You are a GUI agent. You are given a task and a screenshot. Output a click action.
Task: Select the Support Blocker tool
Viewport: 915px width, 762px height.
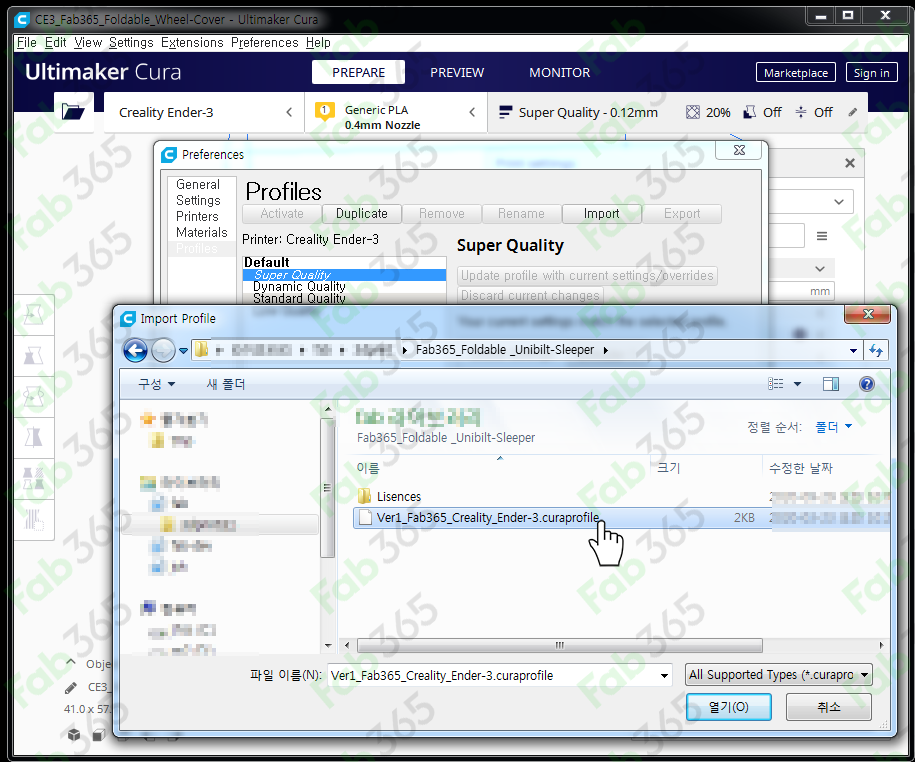click(34, 519)
